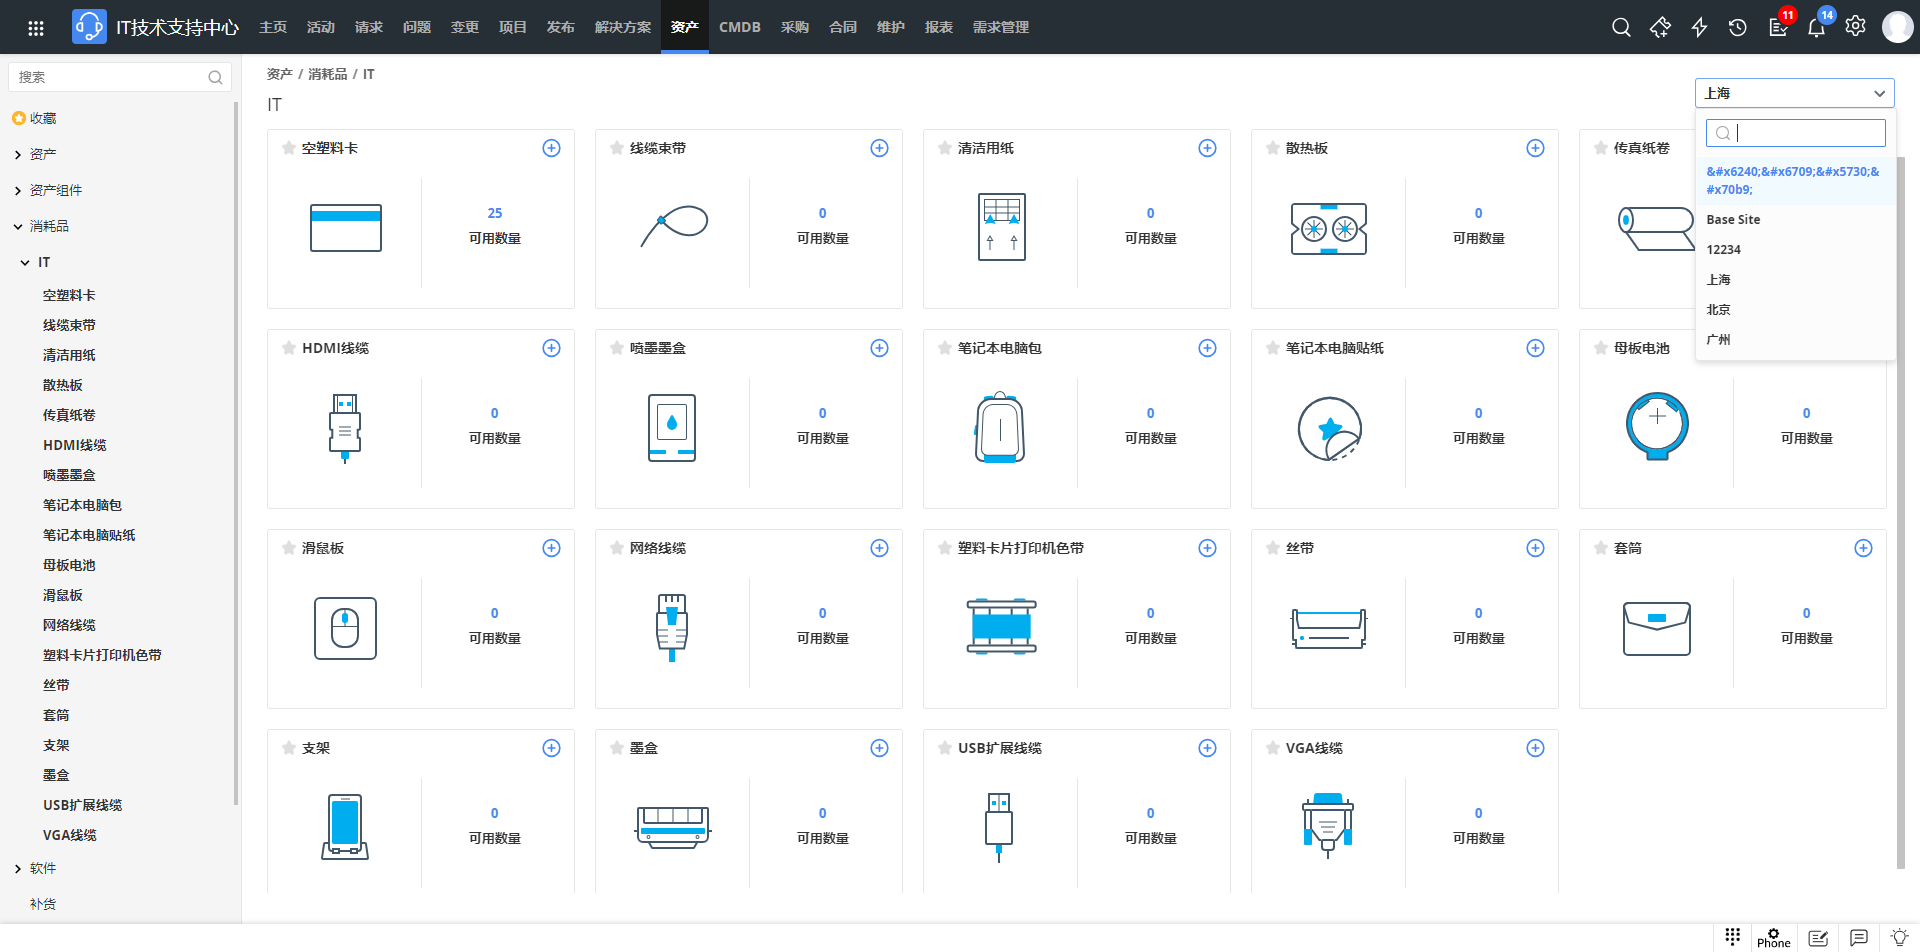Screen dimensions: 1920x952
Task: Expand the 软件 tree node
Action: tap(18, 869)
